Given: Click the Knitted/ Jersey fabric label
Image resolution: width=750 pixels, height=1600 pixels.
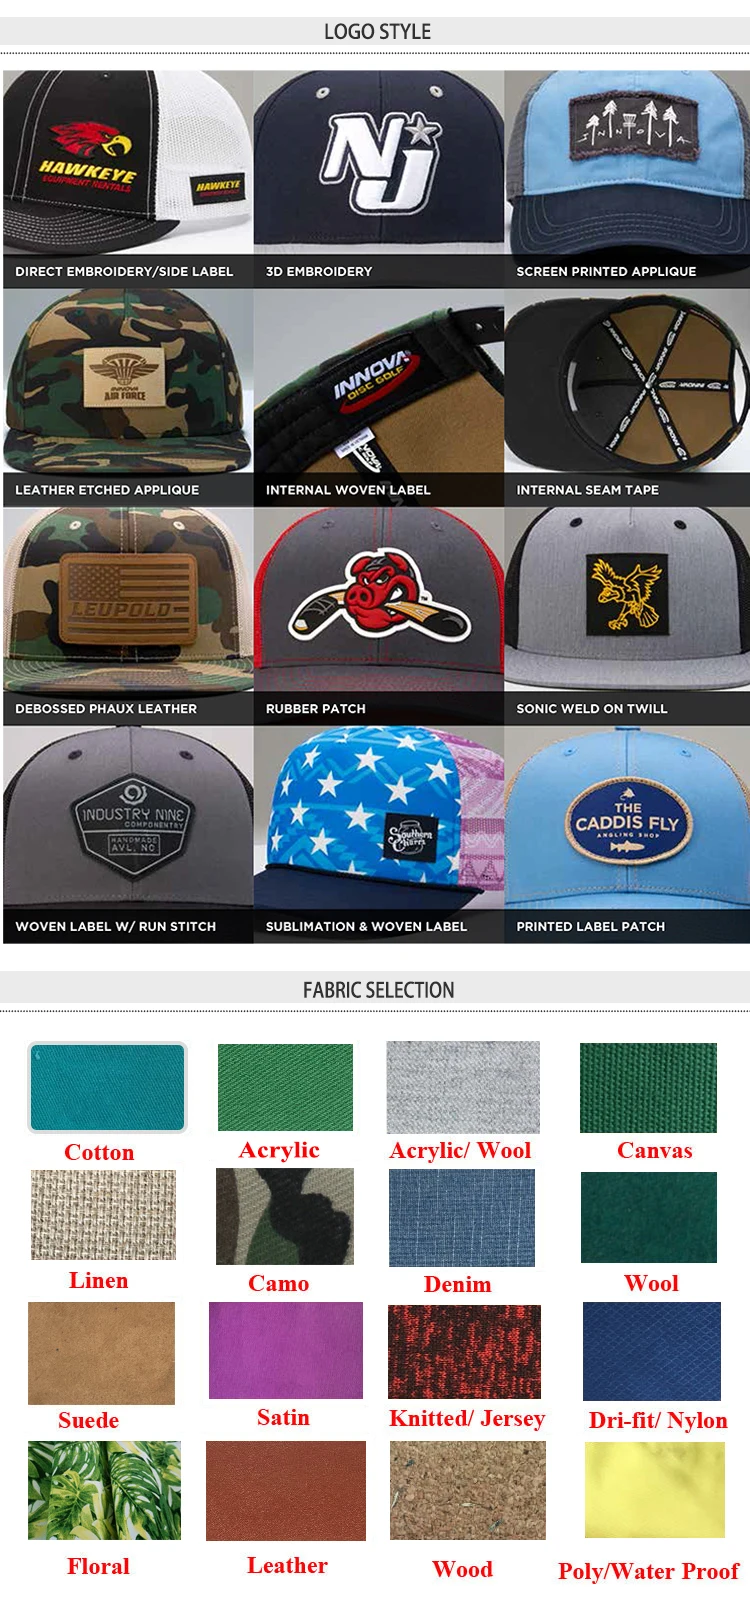Looking at the screenshot, I should pyautogui.click(x=467, y=1419).
